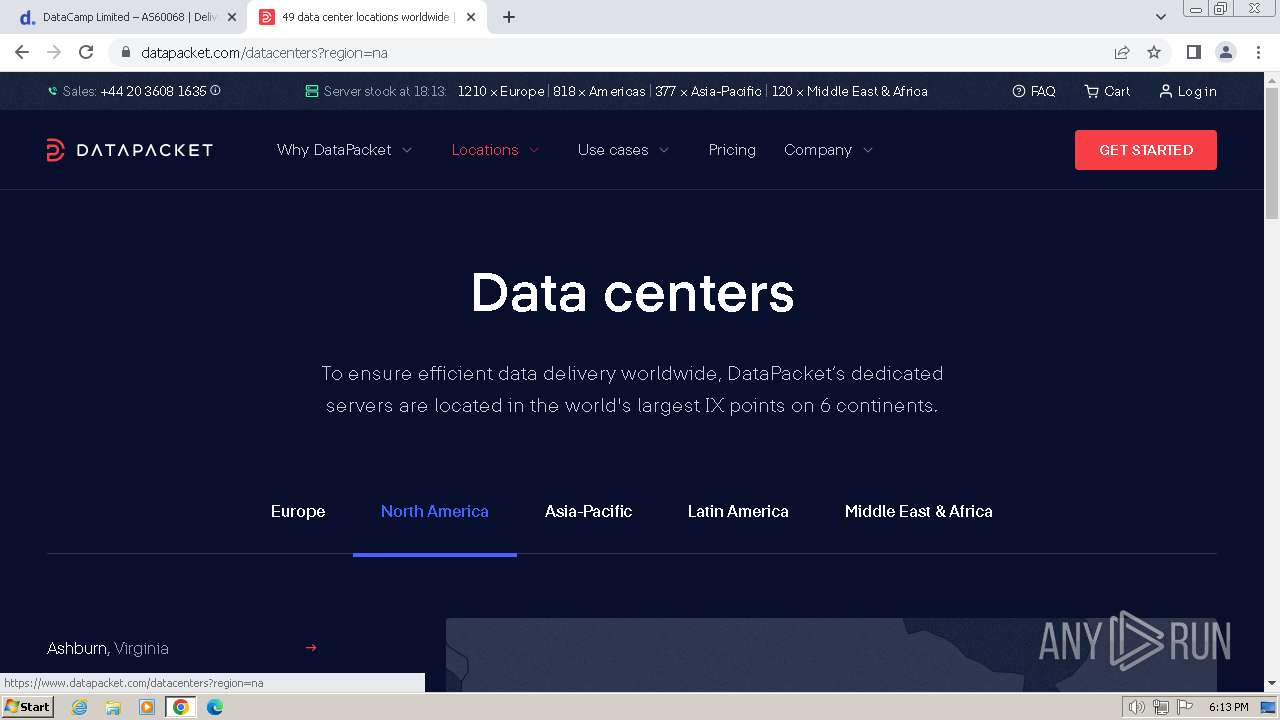Screen dimensions: 1280x720
Task: Open Internet Explorer from taskbar
Action: pos(80,707)
